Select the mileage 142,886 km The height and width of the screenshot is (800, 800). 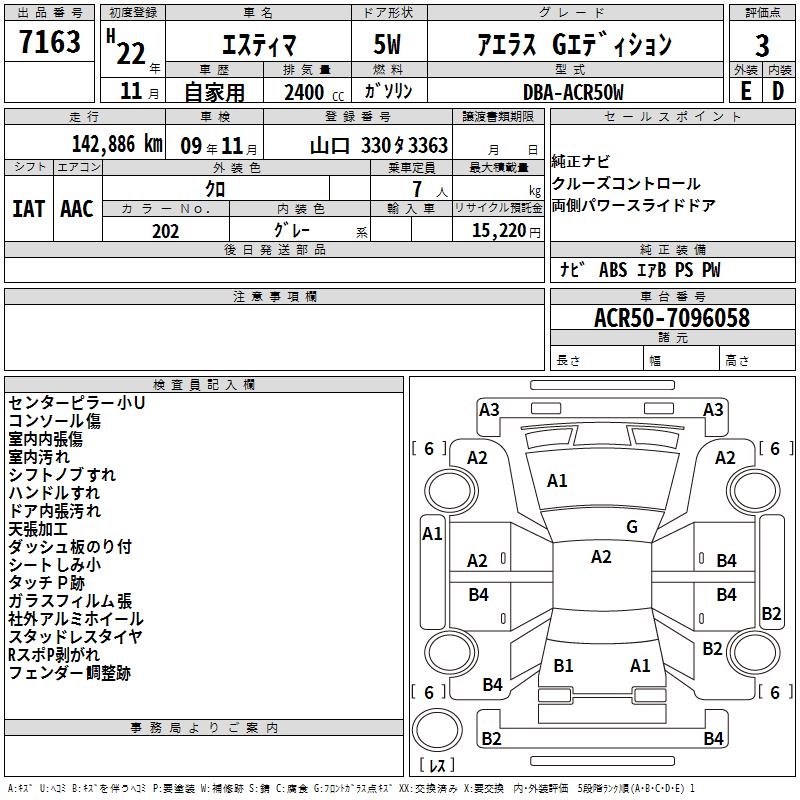[x=117, y=144]
